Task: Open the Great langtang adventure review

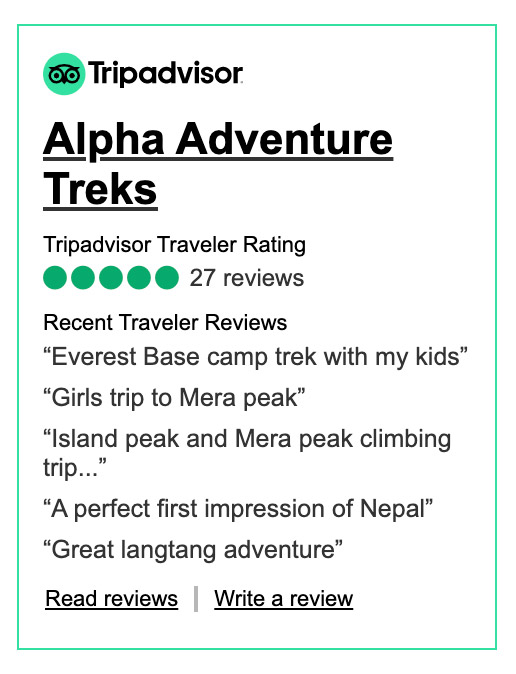Action: pos(193,550)
